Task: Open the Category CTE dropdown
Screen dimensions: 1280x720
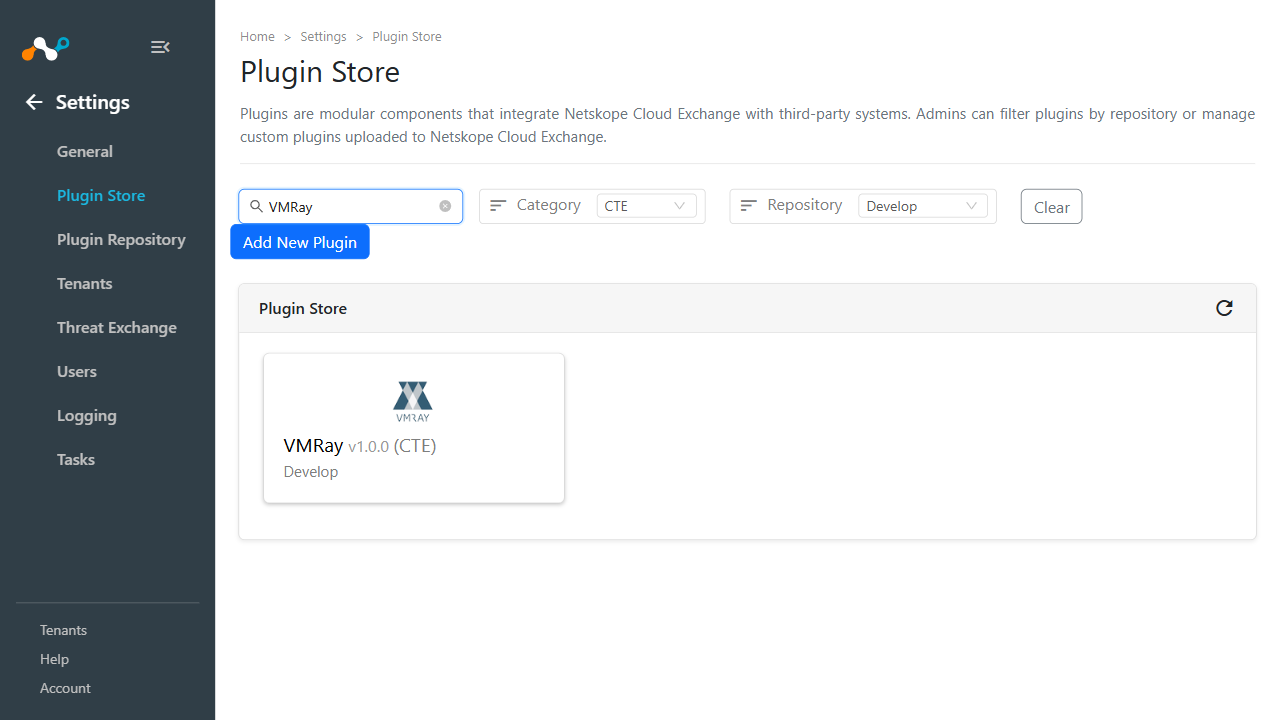Action: [x=646, y=206]
